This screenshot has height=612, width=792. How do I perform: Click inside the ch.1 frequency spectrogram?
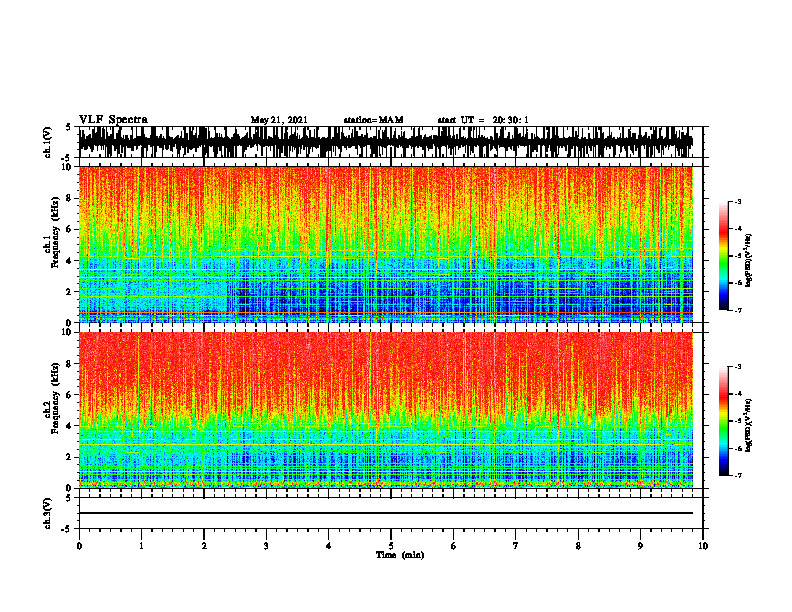[x=385, y=244]
